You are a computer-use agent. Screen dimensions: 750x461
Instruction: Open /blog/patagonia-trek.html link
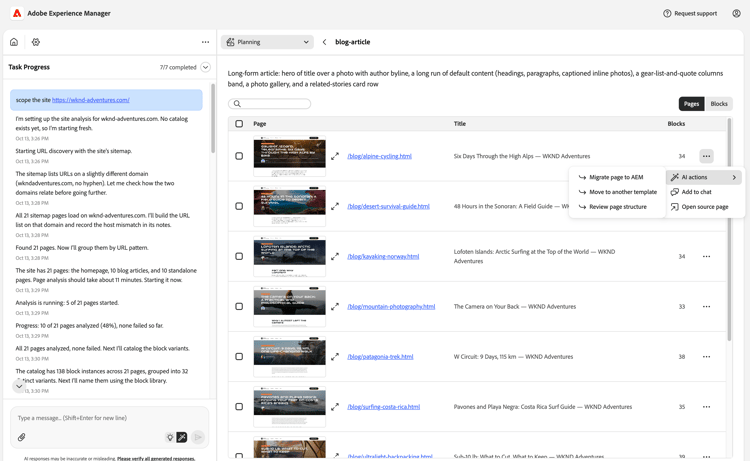click(380, 357)
